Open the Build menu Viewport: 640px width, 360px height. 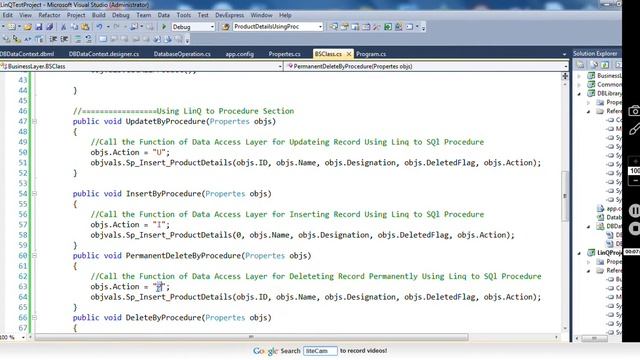tap(98, 15)
